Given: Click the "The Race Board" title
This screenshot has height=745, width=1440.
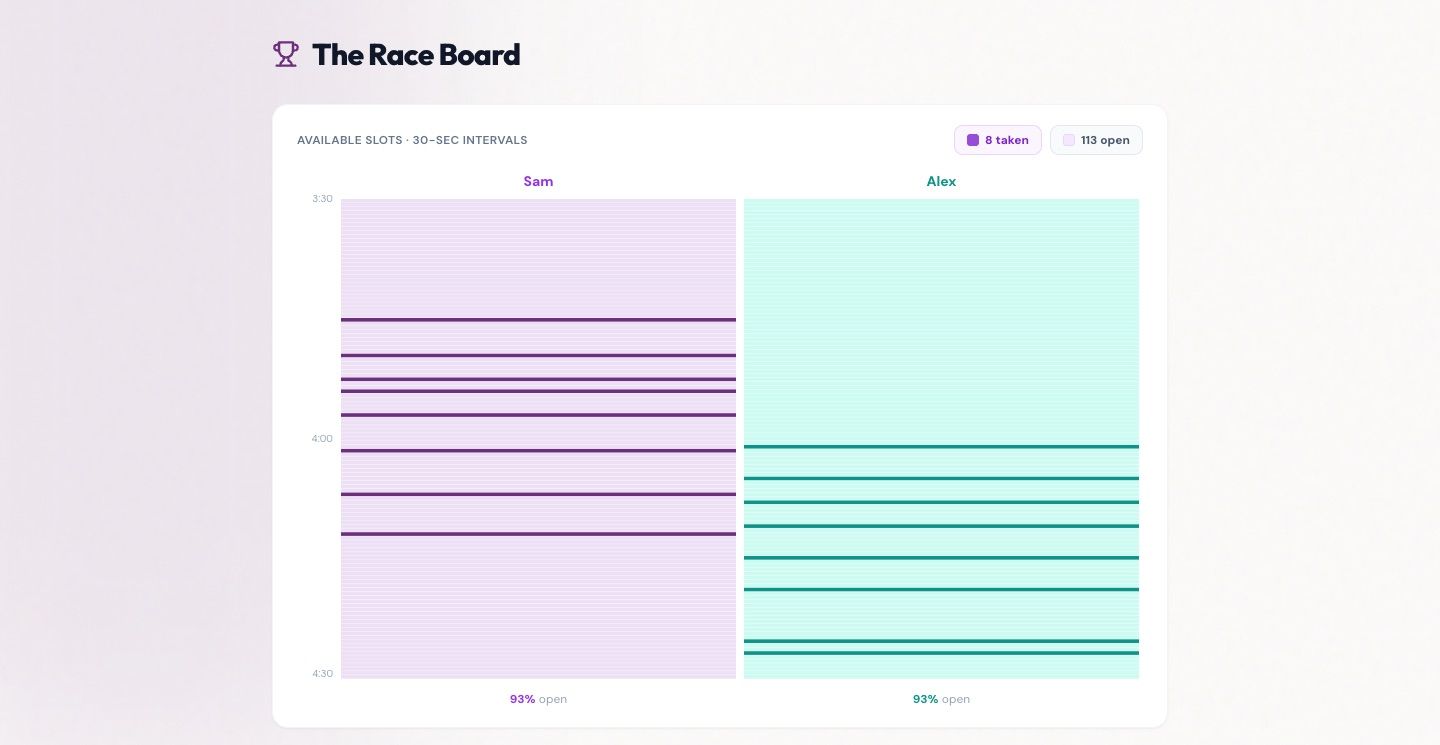Looking at the screenshot, I should (x=416, y=55).
